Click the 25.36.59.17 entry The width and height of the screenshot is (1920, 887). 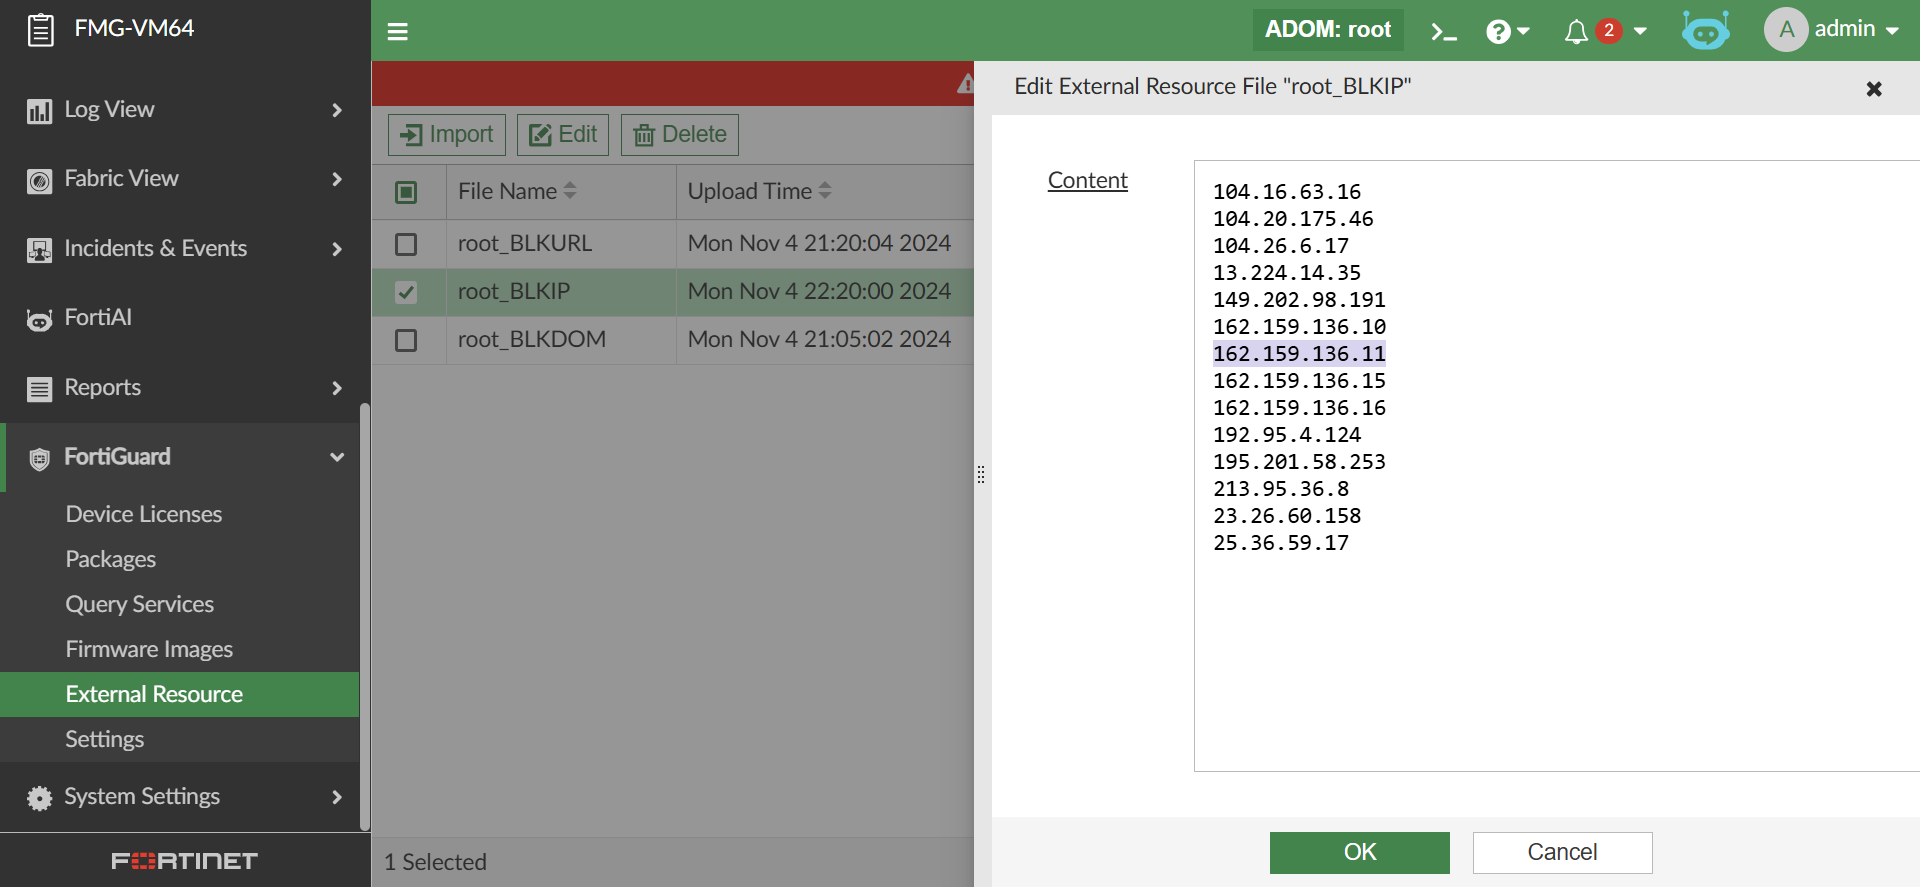(x=1281, y=543)
